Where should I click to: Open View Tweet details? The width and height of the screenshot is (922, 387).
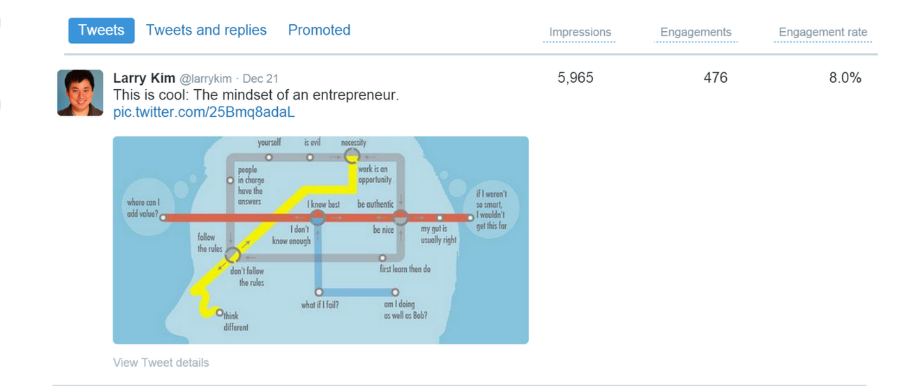tap(161, 362)
